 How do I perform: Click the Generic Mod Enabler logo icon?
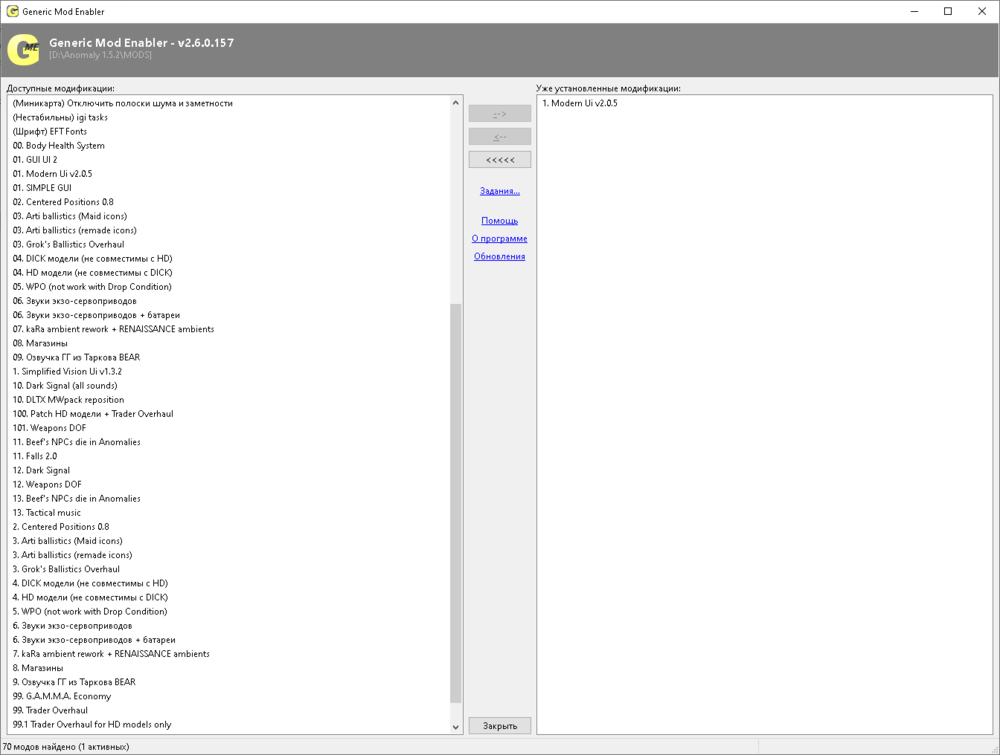pyautogui.click(x=23, y=48)
